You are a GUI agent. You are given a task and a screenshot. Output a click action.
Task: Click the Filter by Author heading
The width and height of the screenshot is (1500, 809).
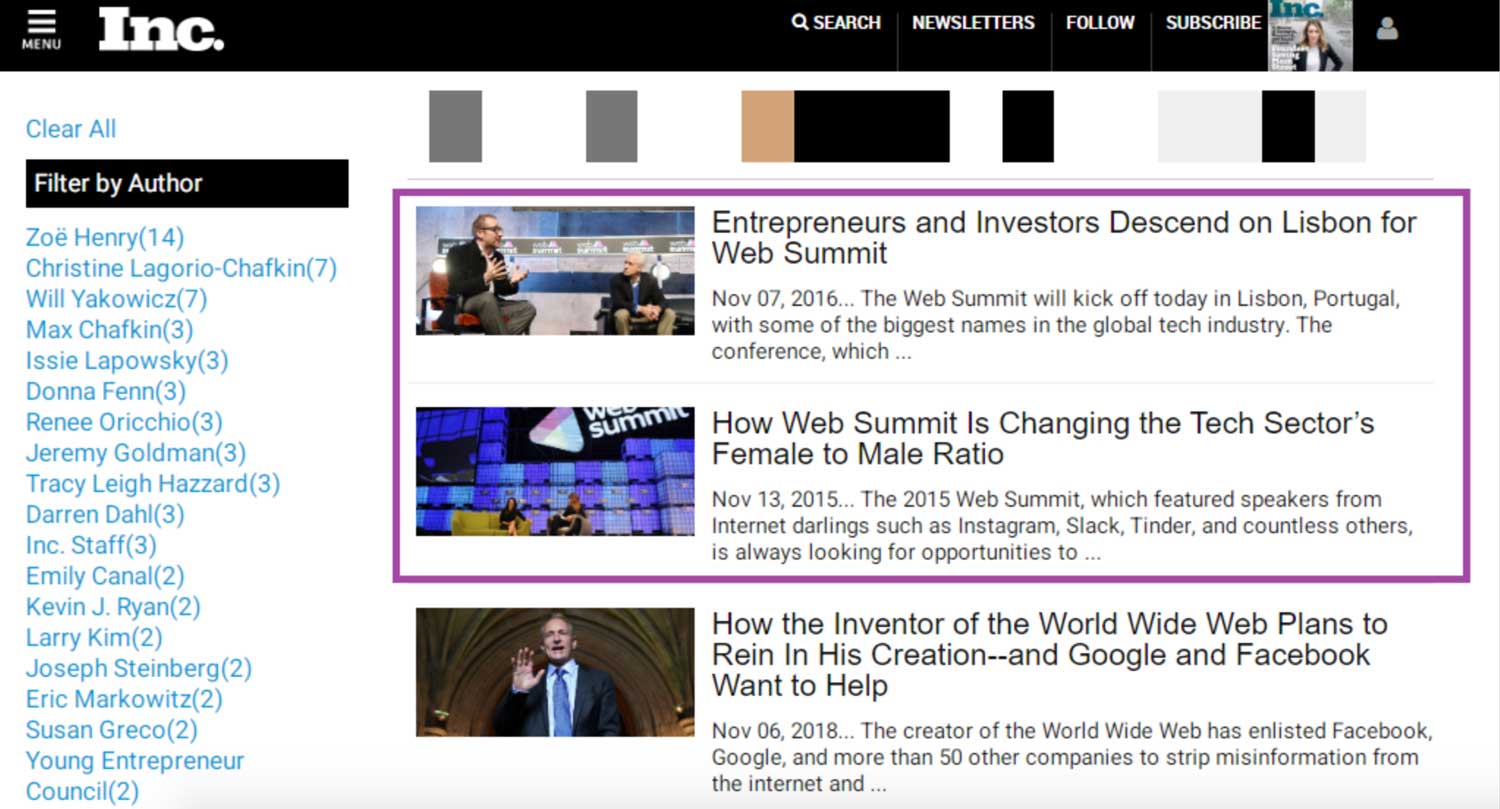click(187, 184)
